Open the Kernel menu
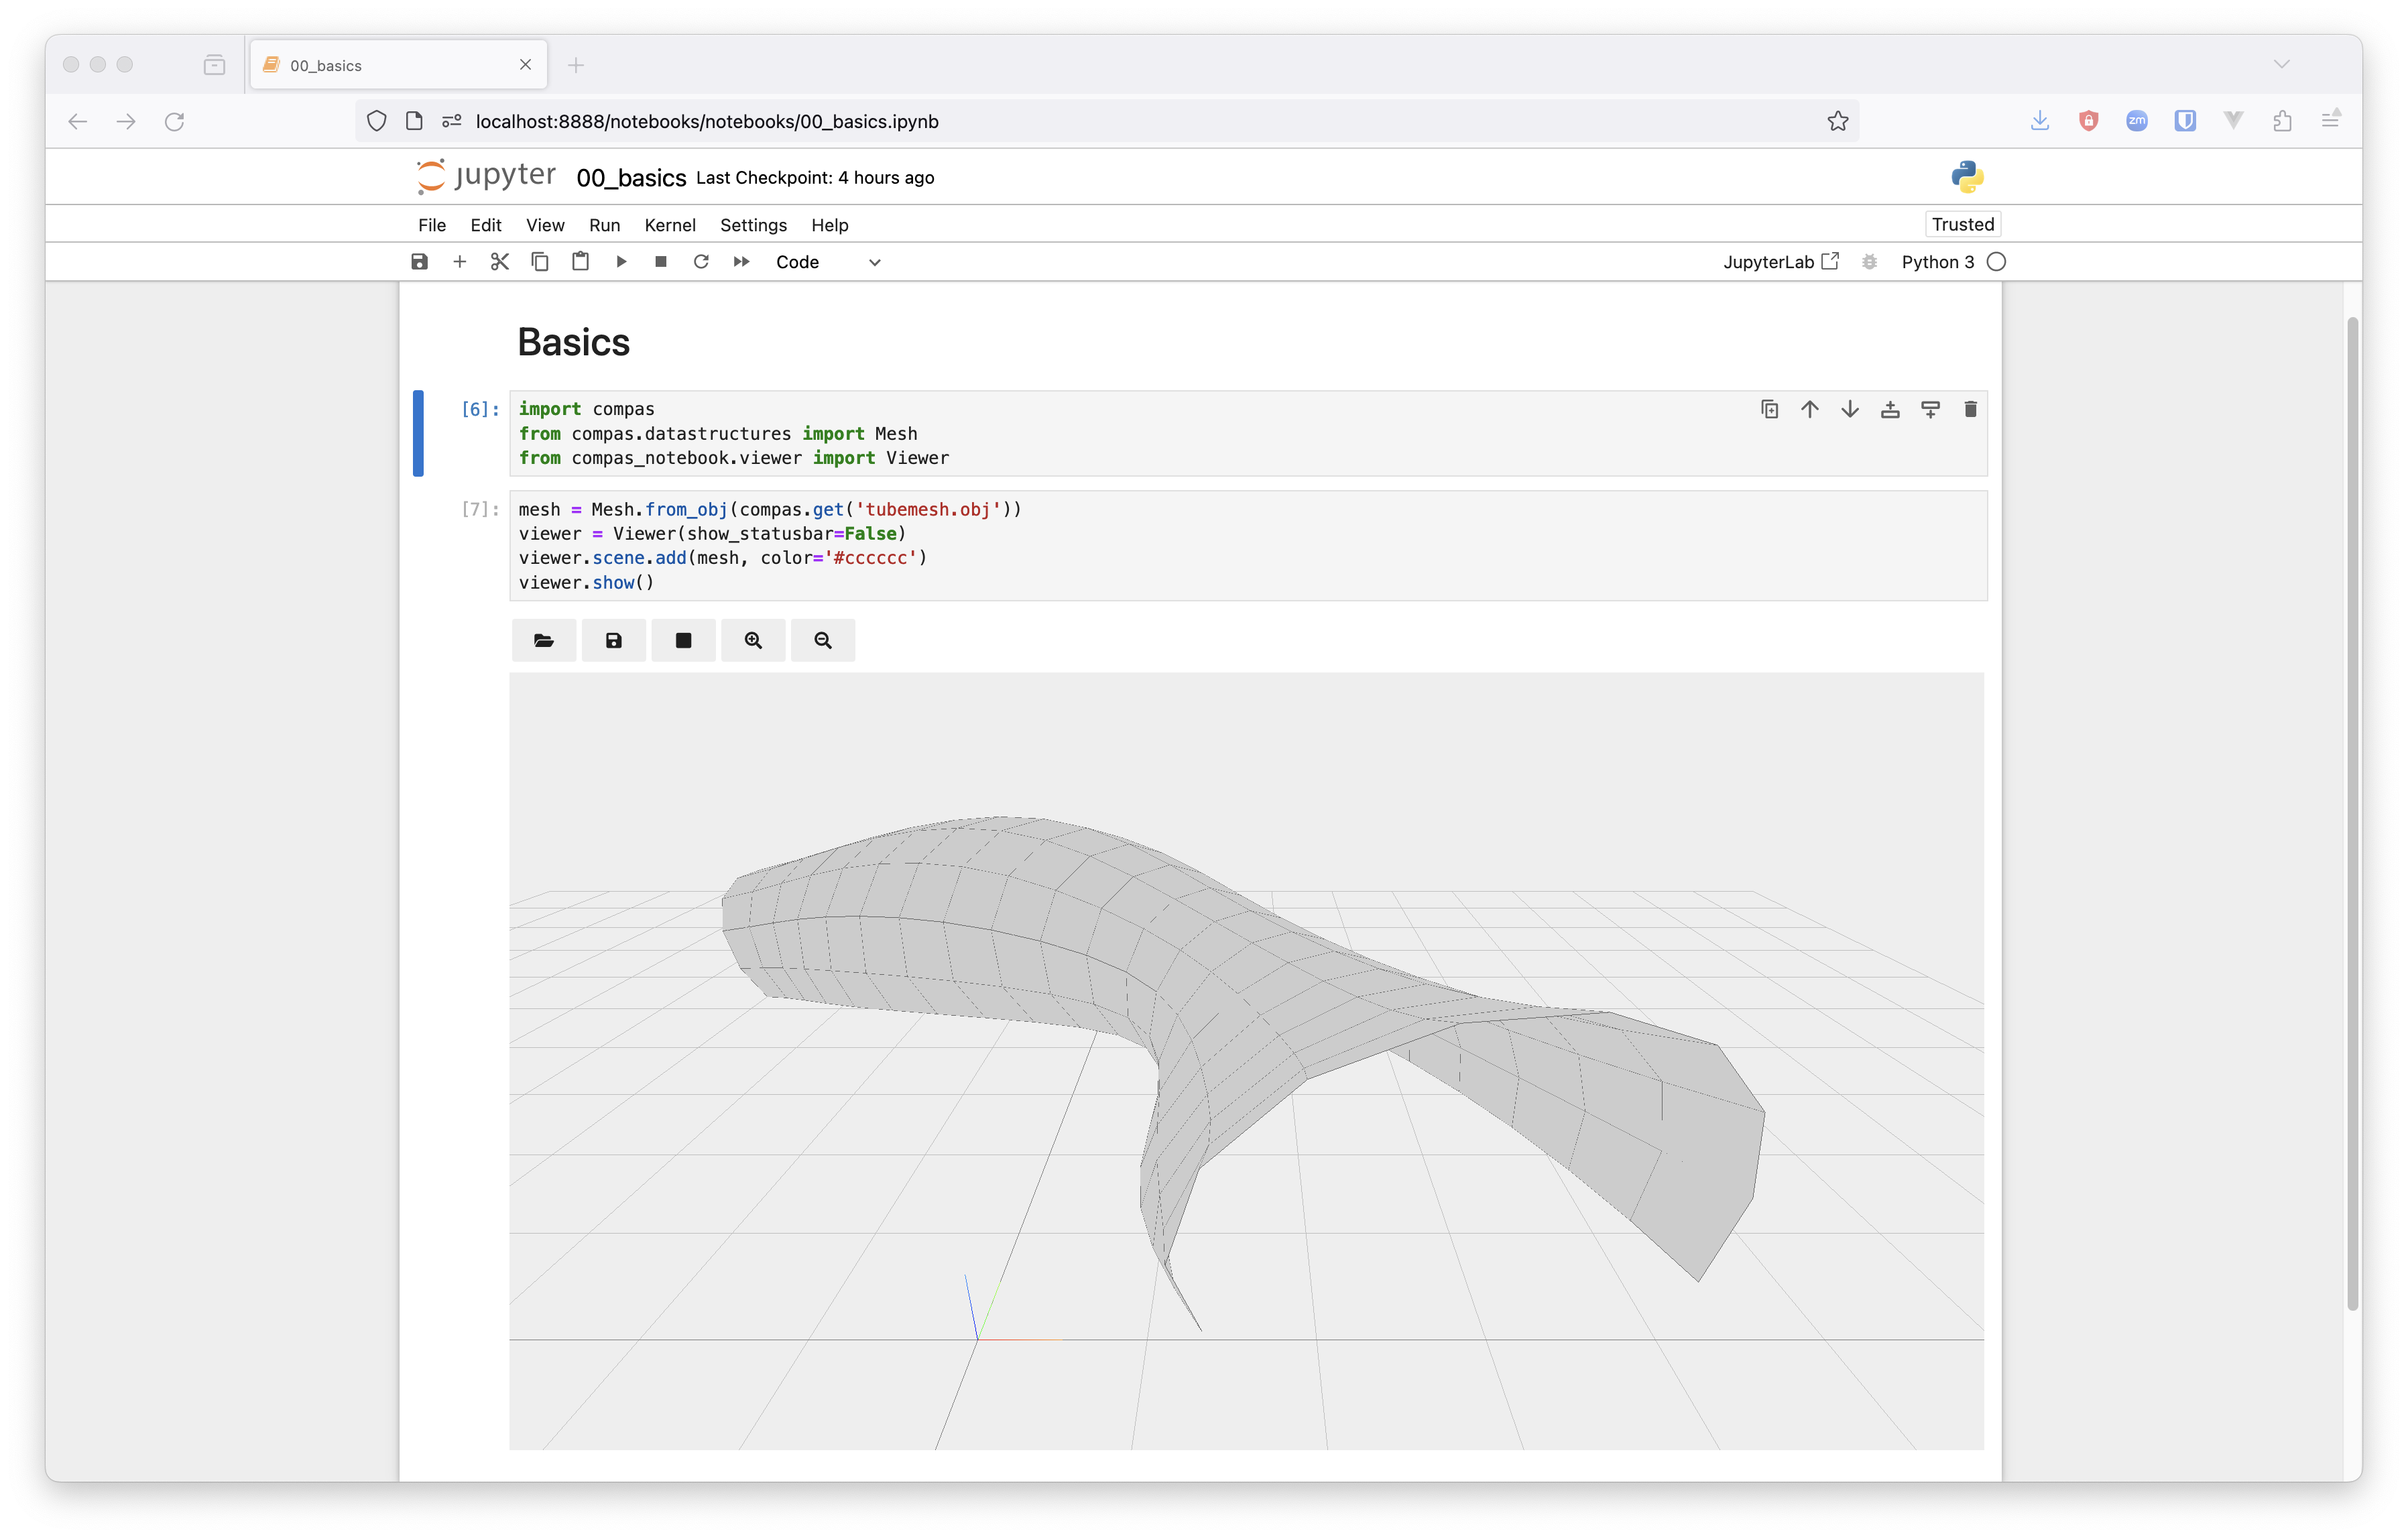Image resolution: width=2408 pixels, height=1538 pixels. 670,225
